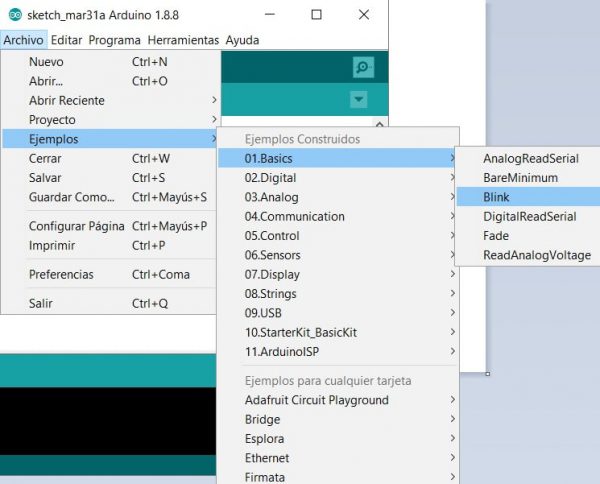Expand the 02.Digital examples submenu
The image size is (600, 484).
338,178
